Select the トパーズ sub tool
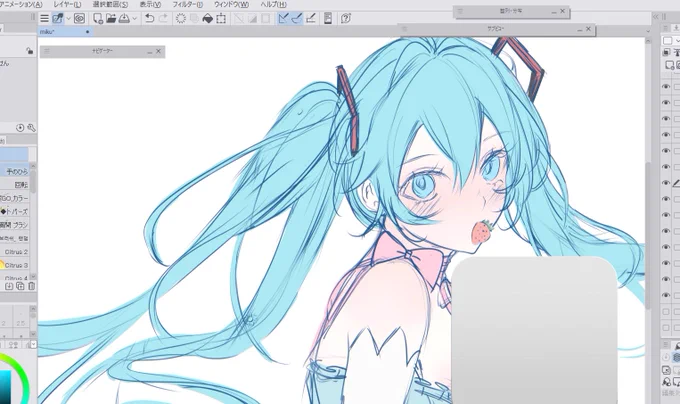The image size is (680, 404). tap(15, 212)
